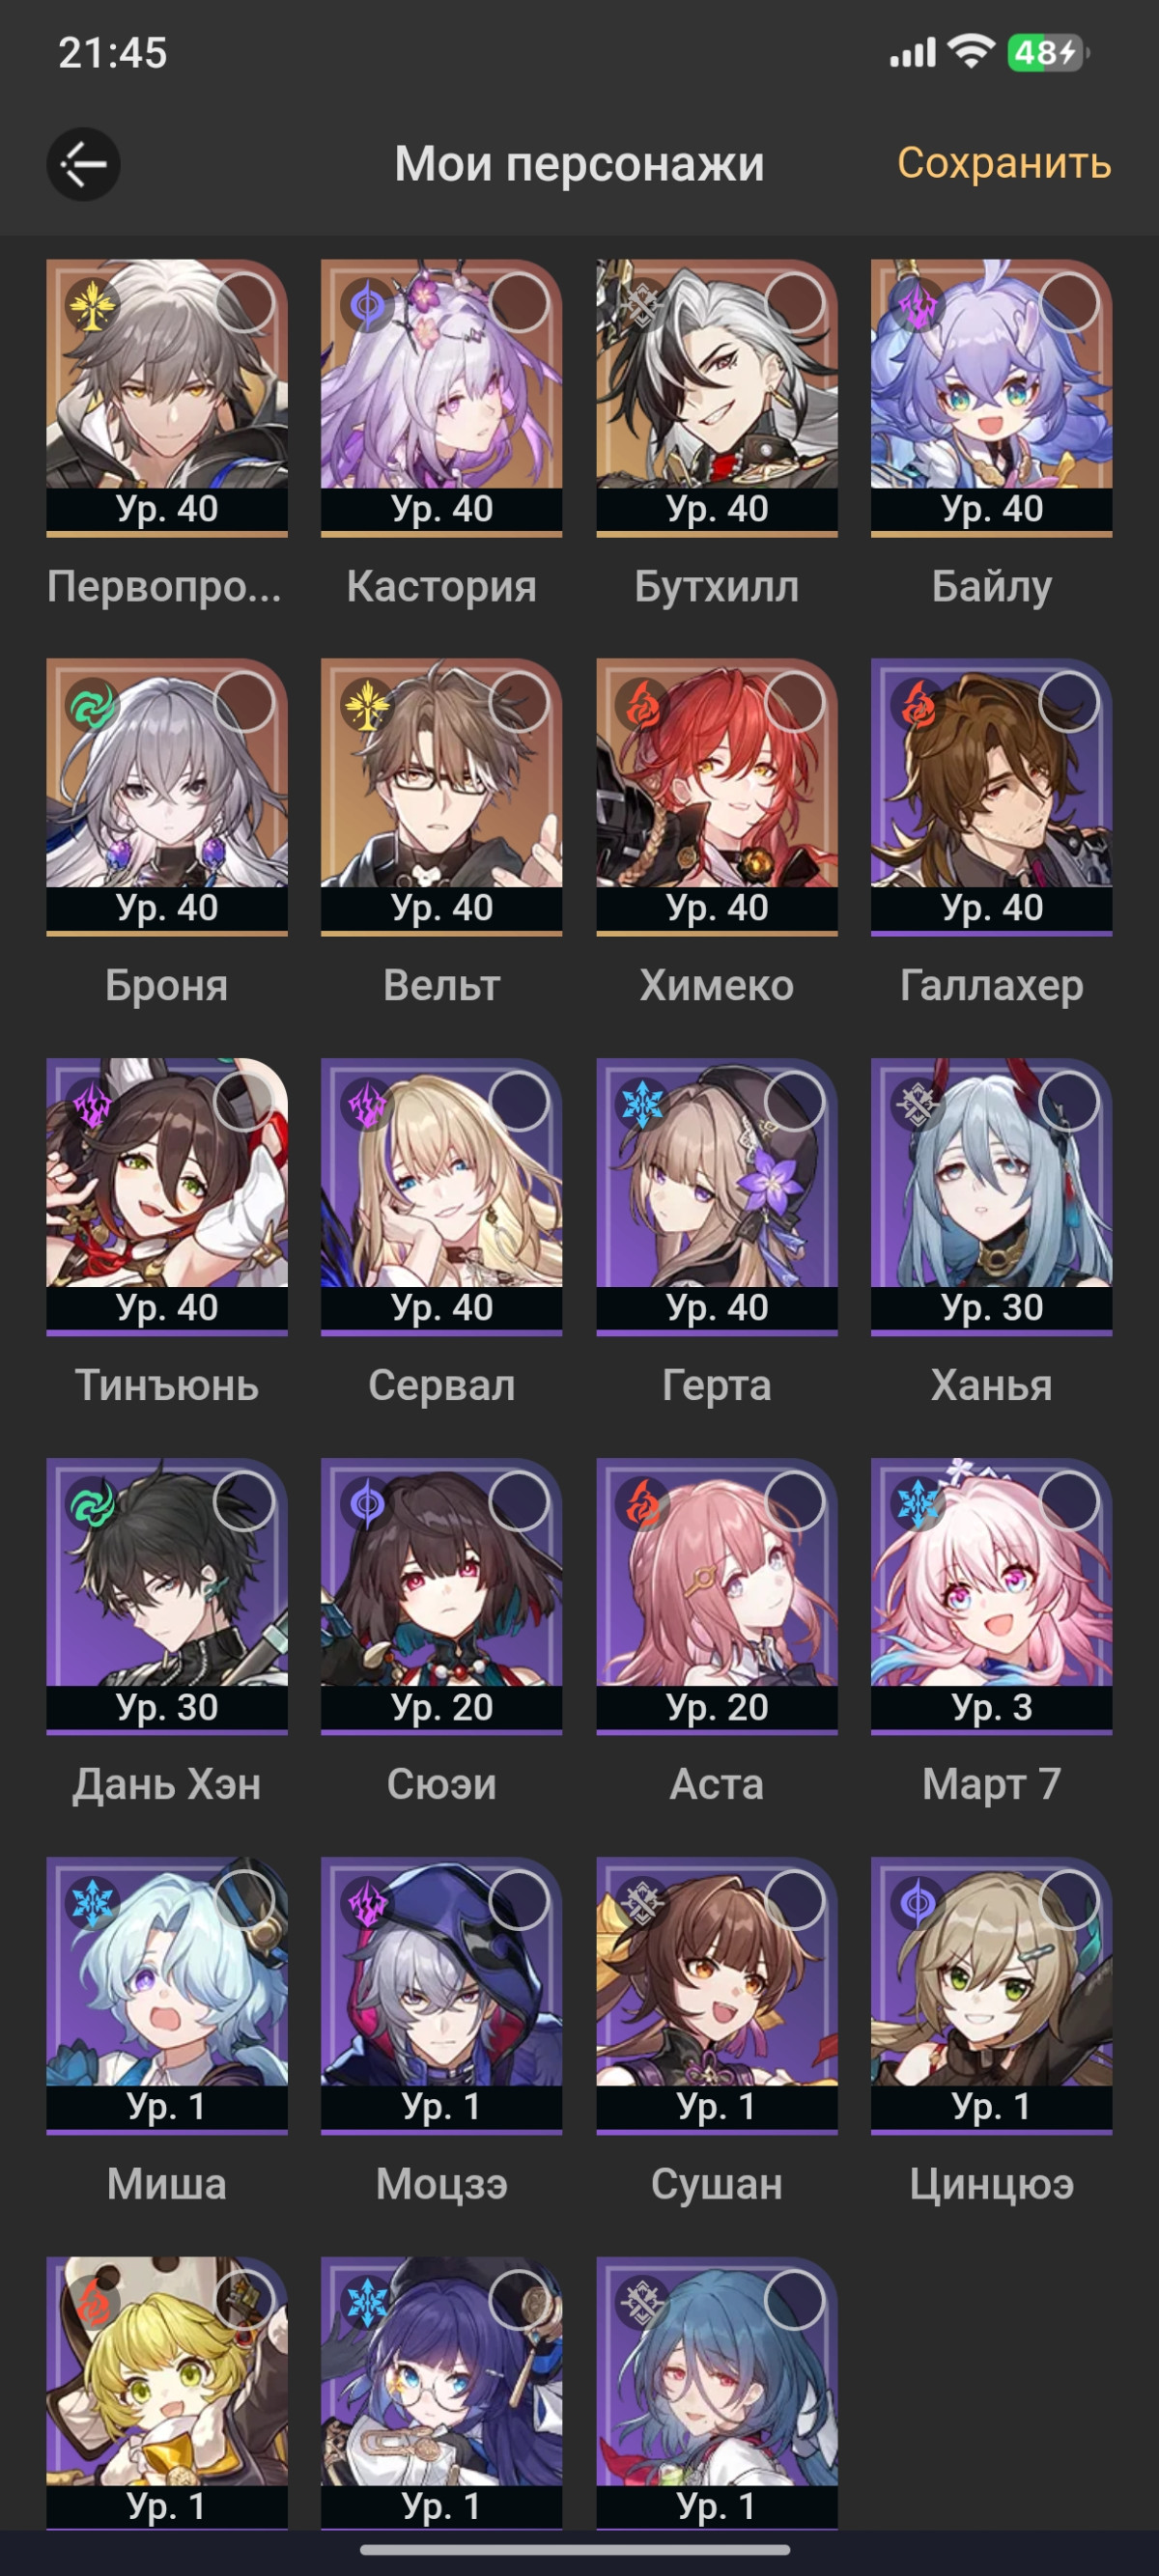1159x2576 pixels.
Task: Select the checkbox on Галлахер
Action: pos(1069,702)
